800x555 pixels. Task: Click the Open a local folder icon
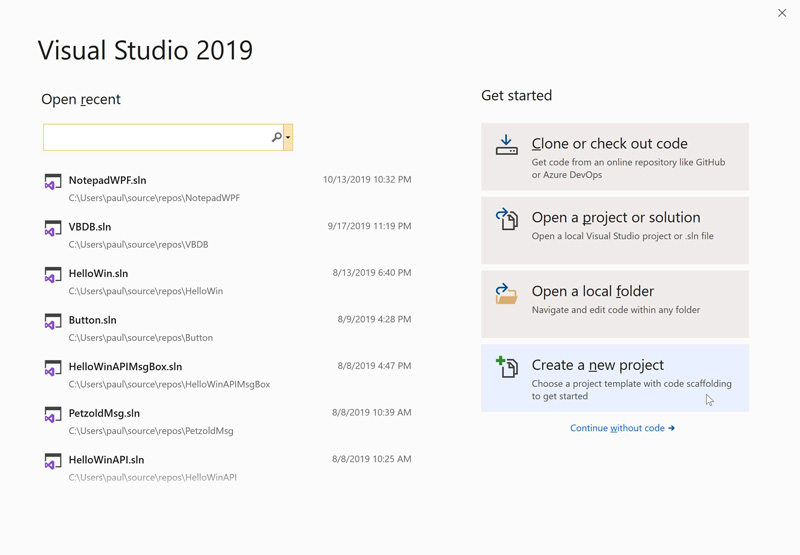(x=507, y=293)
